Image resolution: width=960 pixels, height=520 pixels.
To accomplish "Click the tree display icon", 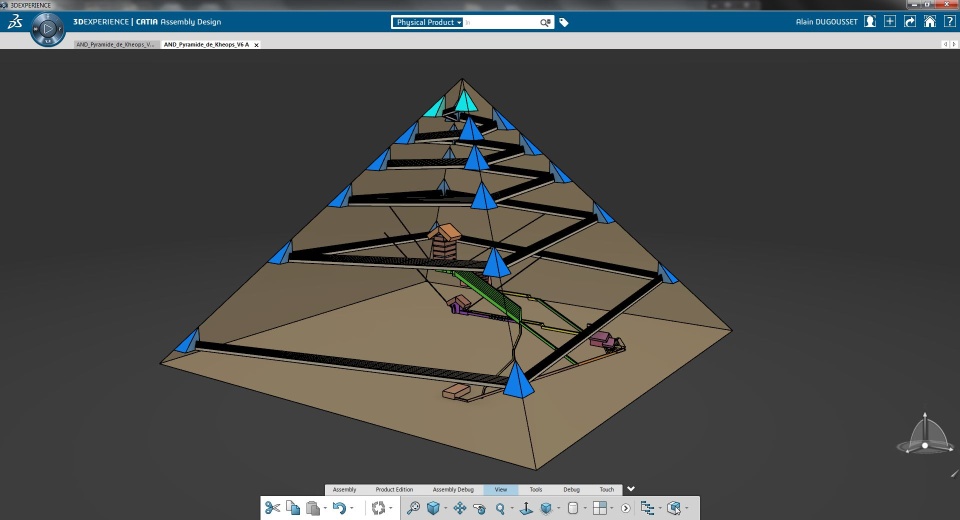I will click(647, 508).
